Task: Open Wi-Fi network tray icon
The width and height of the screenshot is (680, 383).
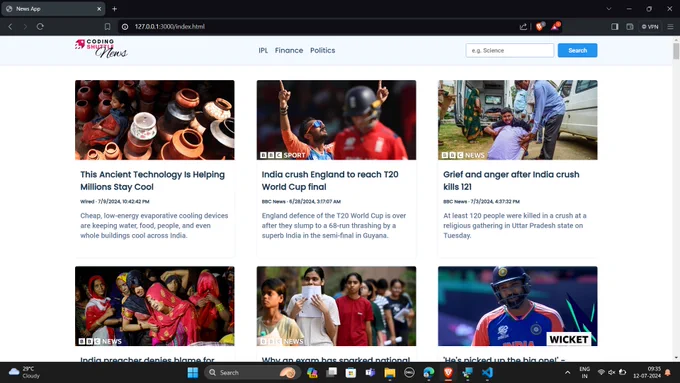Action: click(x=601, y=373)
